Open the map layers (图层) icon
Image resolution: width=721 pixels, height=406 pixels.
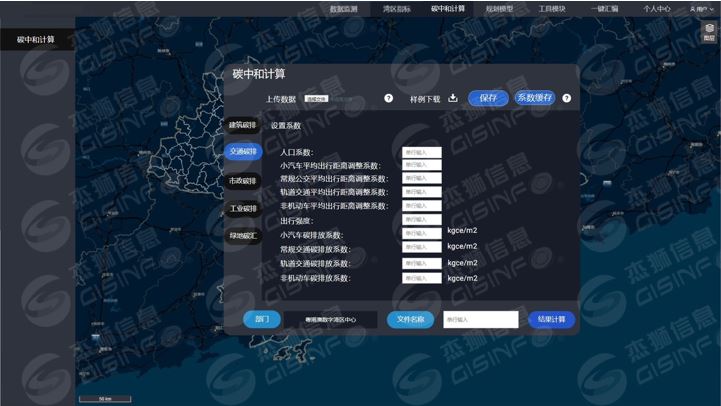(x=710, y=32)
